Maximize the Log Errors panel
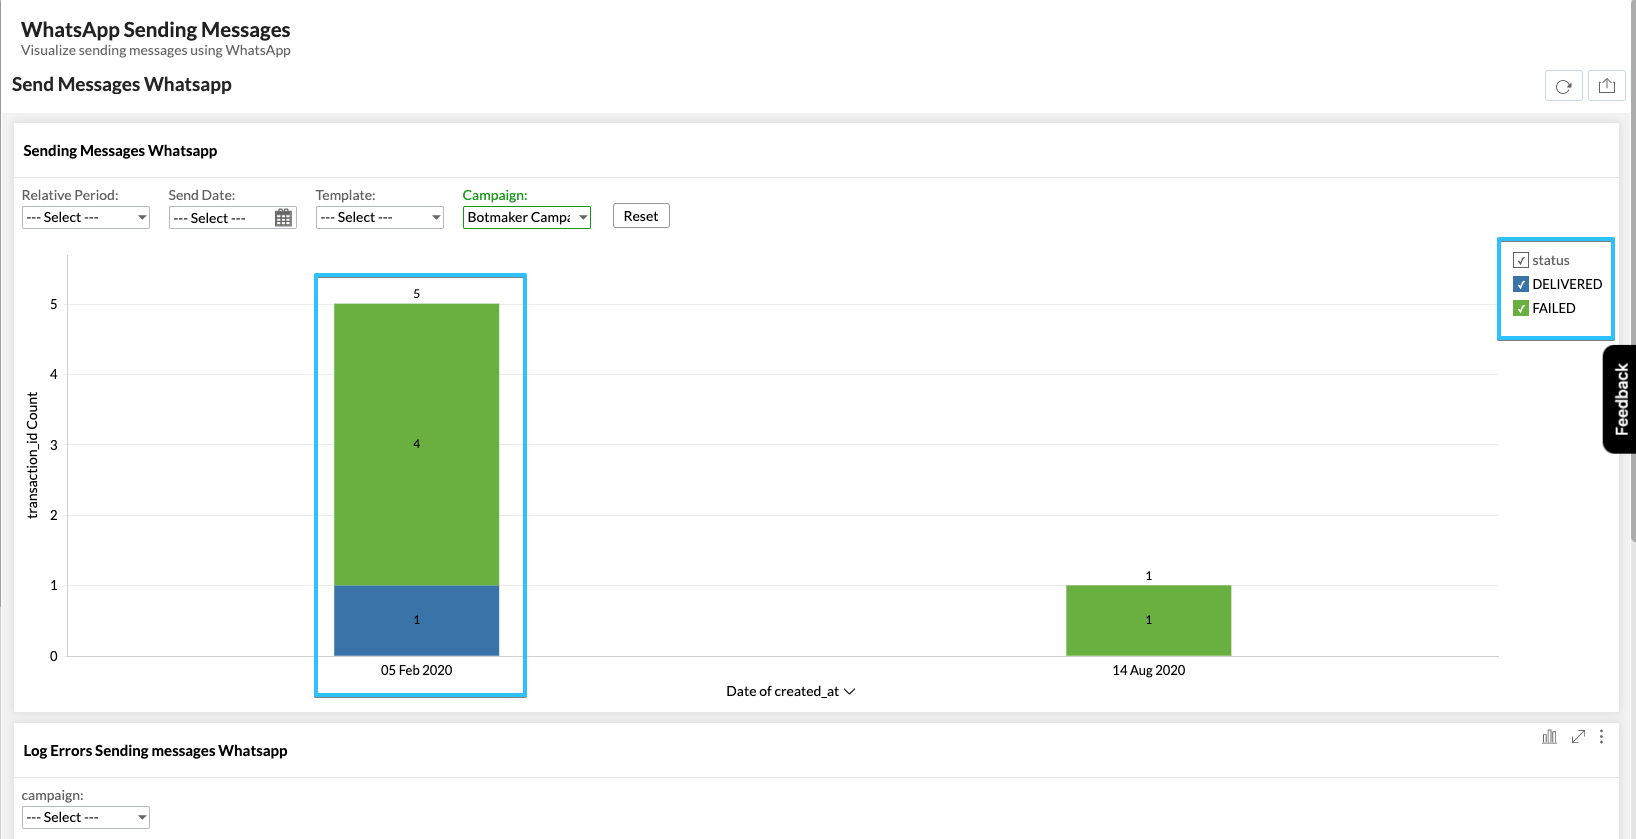The width and height of the screenshot is (1636, 839). pyautogui.click(x=1578, y=737)
